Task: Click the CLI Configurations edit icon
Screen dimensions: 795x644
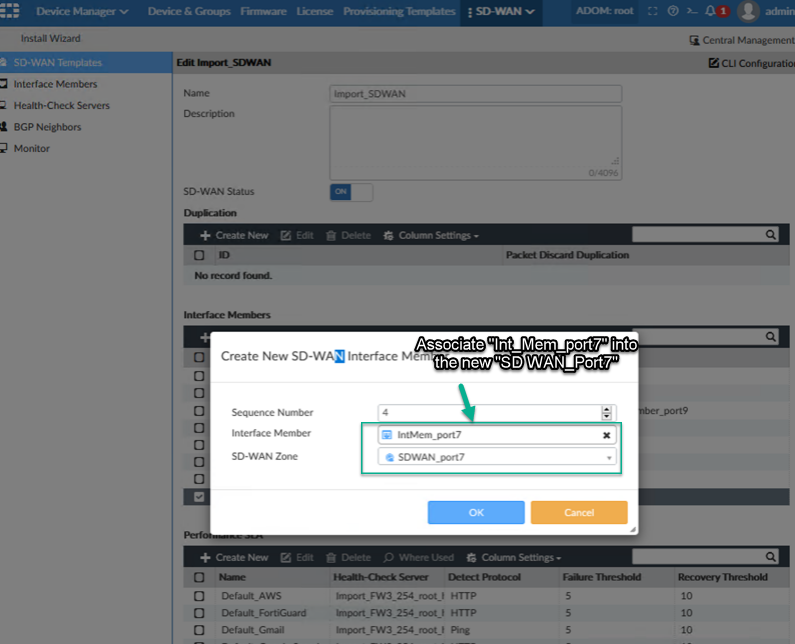Action: pos(713,63)
